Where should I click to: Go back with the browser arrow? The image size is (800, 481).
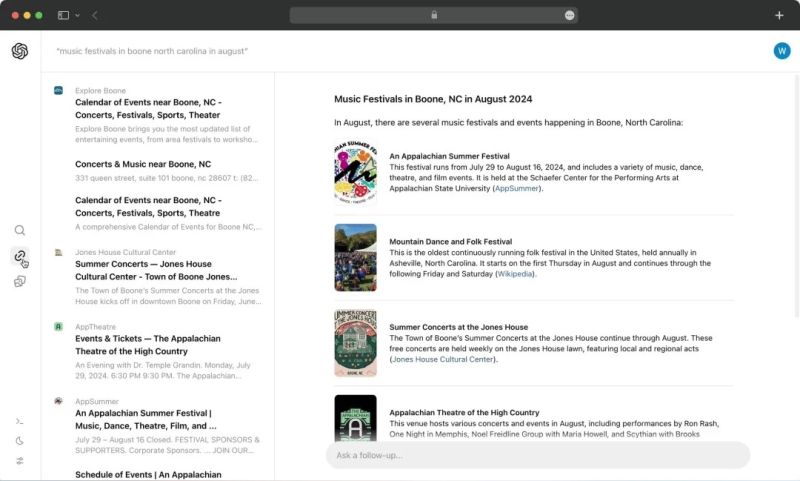(x=95, y=15)
